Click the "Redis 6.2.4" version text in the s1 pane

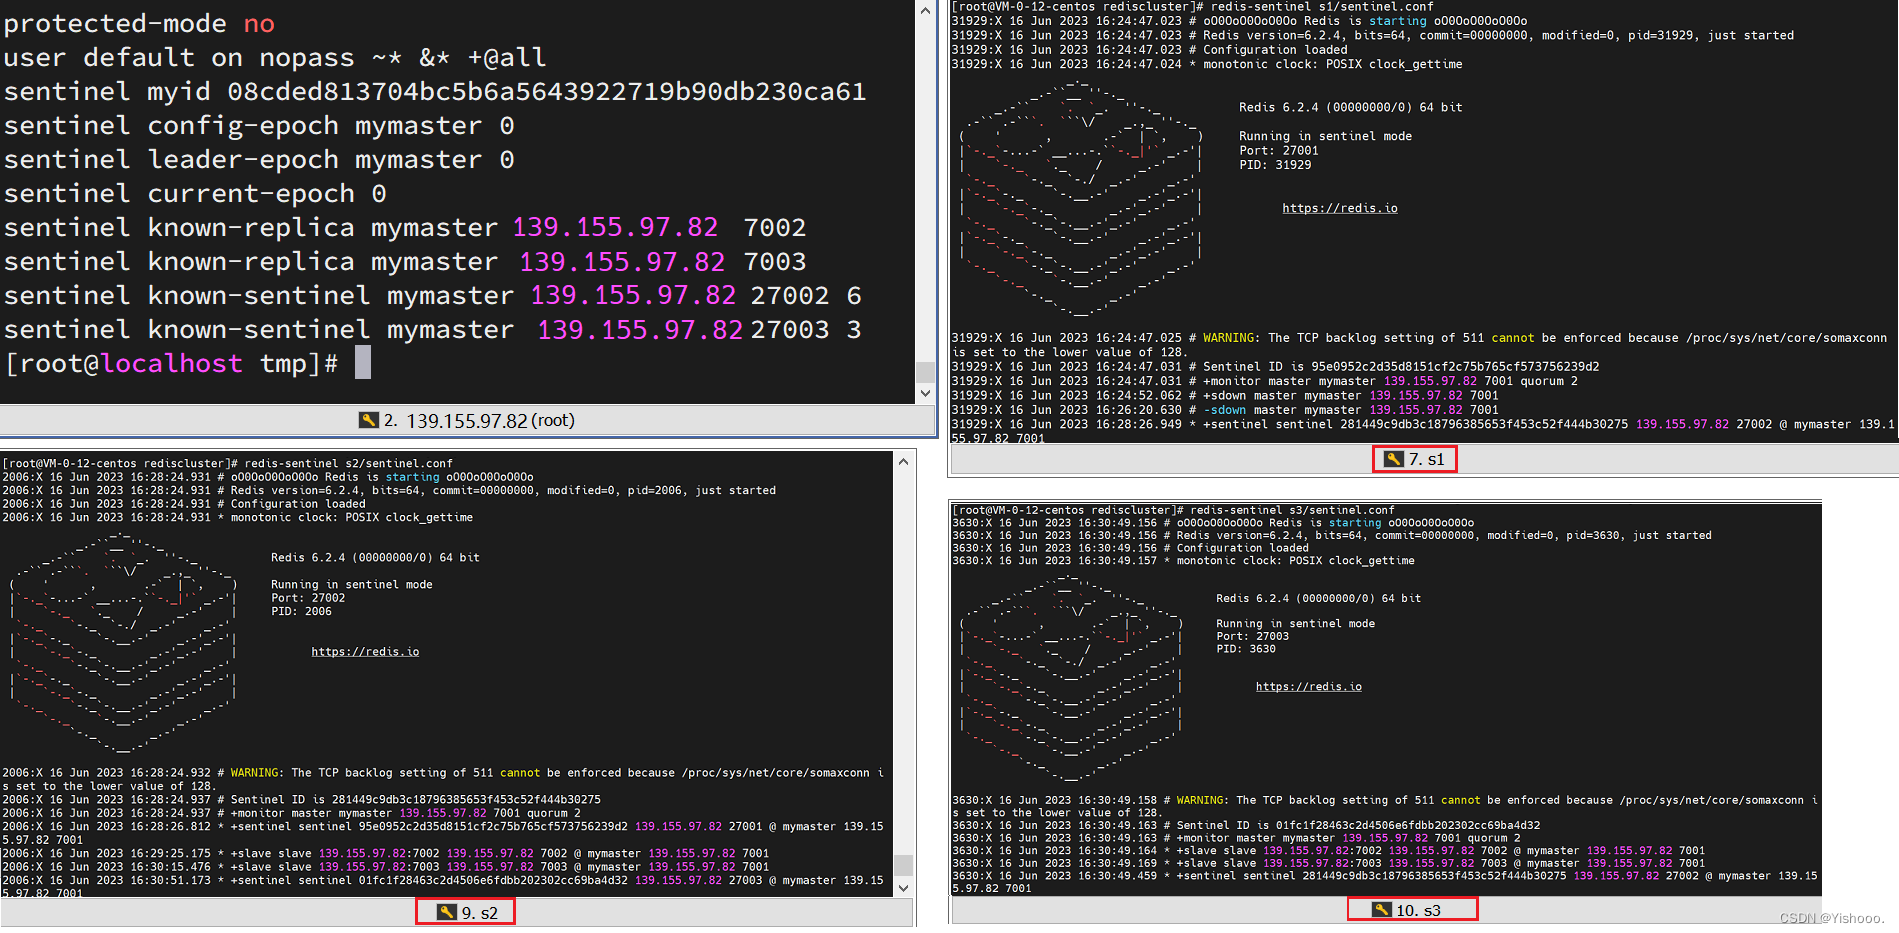point(1351,107)
